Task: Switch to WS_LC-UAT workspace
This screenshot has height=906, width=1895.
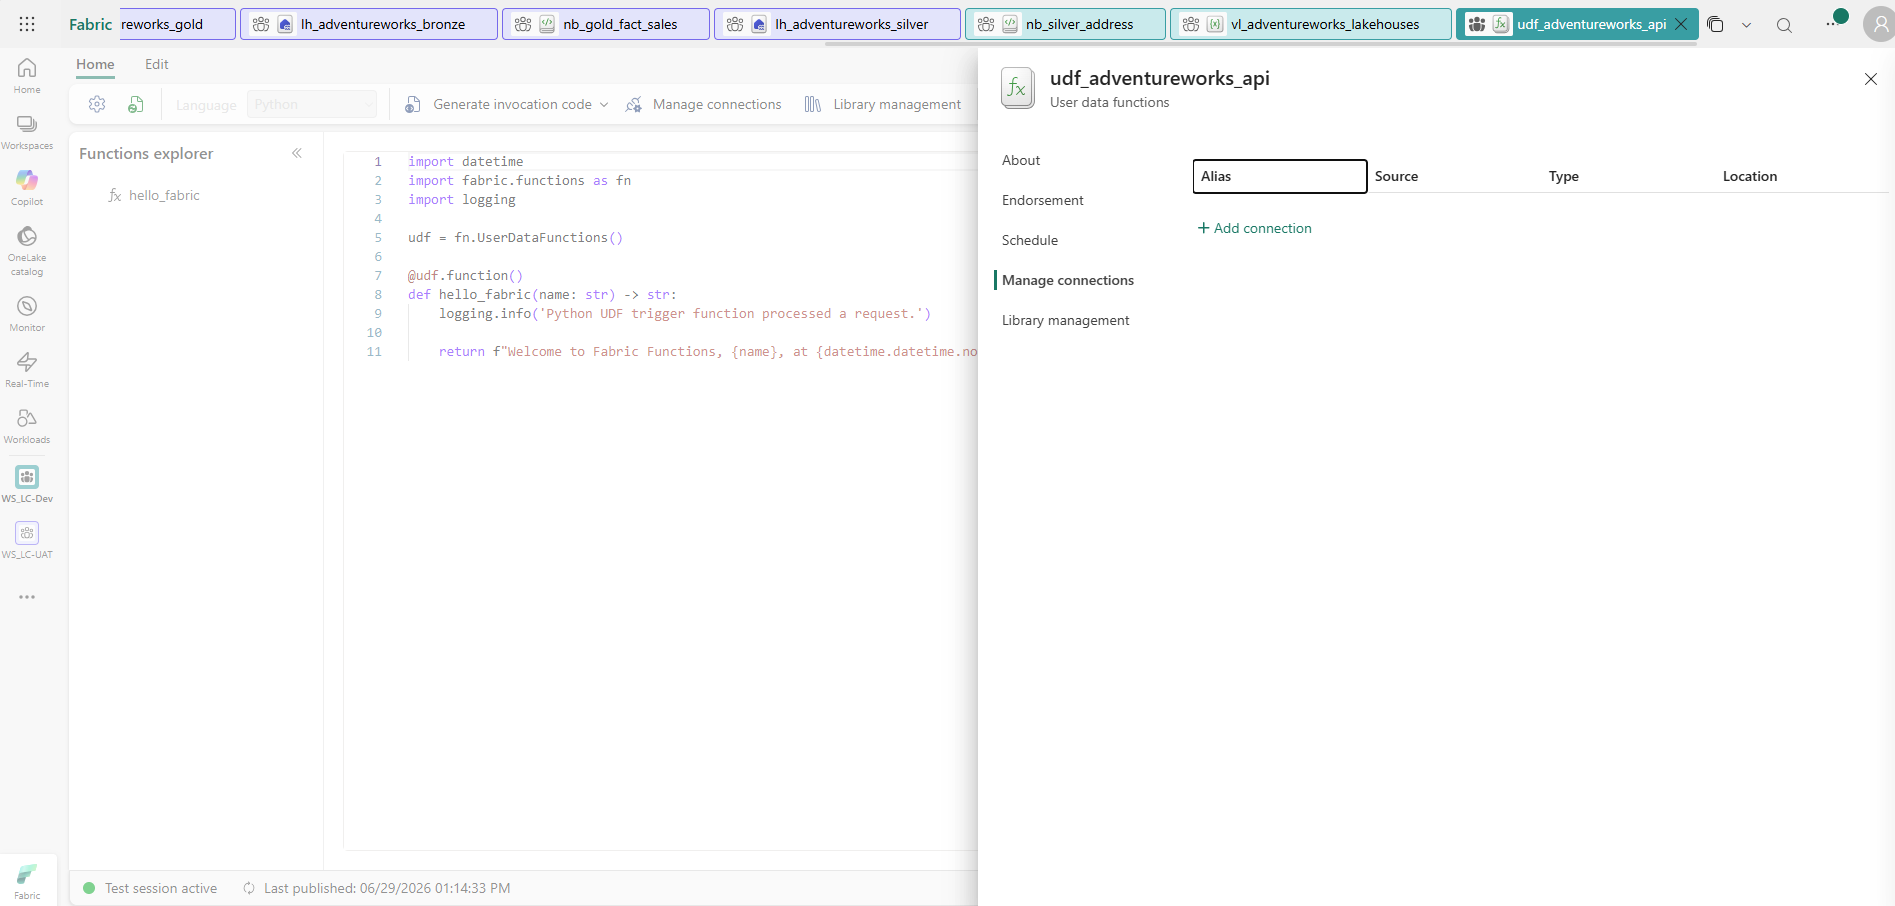Action: (x=27, y=540)
